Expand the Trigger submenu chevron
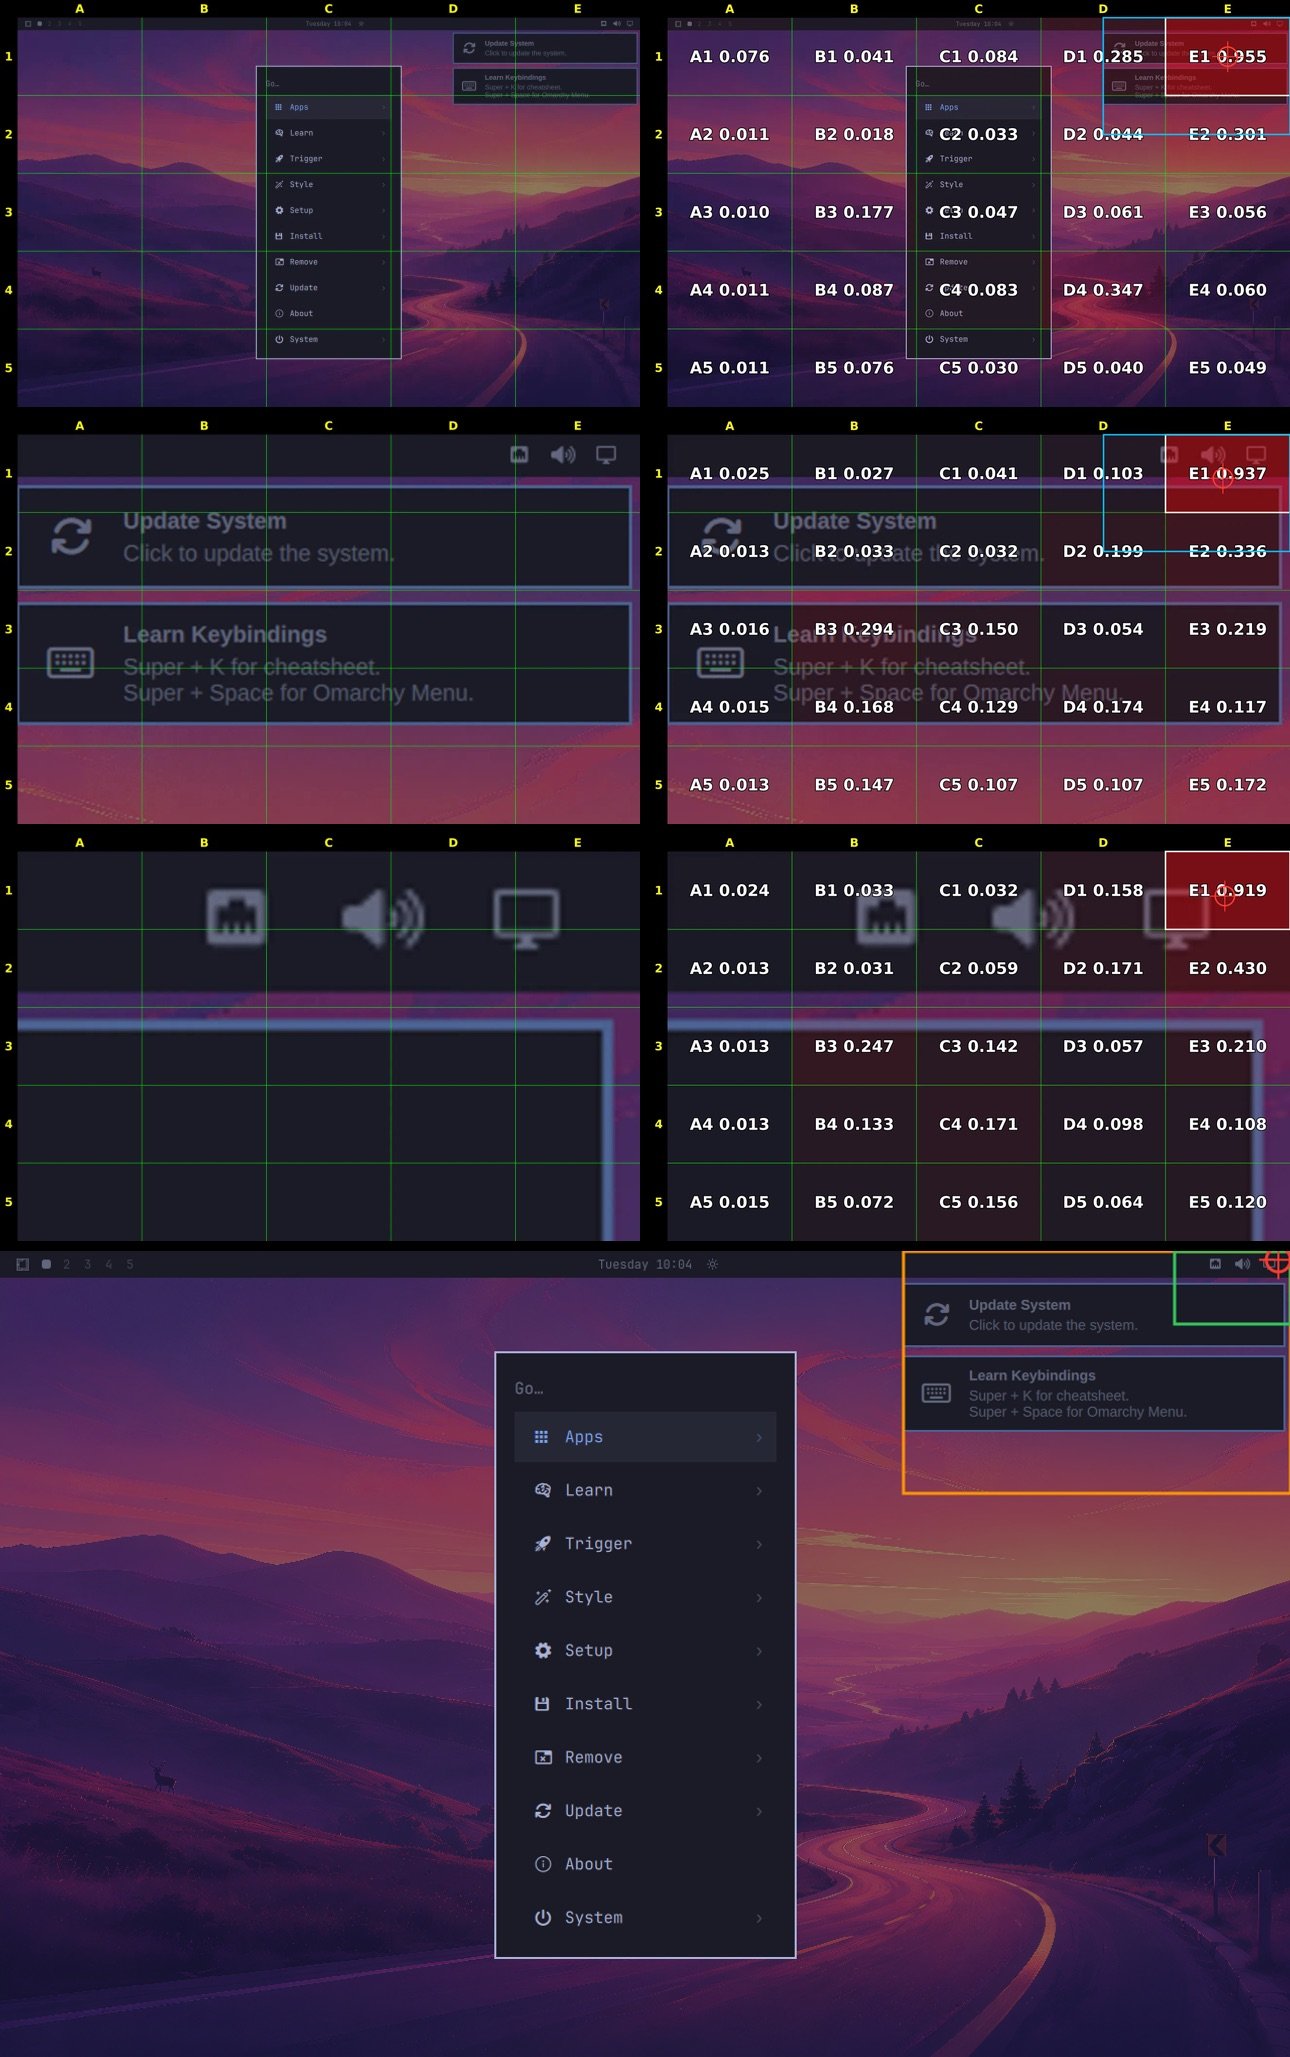This screenshot has height=2057, width=1290. (x=759, y=1544)
